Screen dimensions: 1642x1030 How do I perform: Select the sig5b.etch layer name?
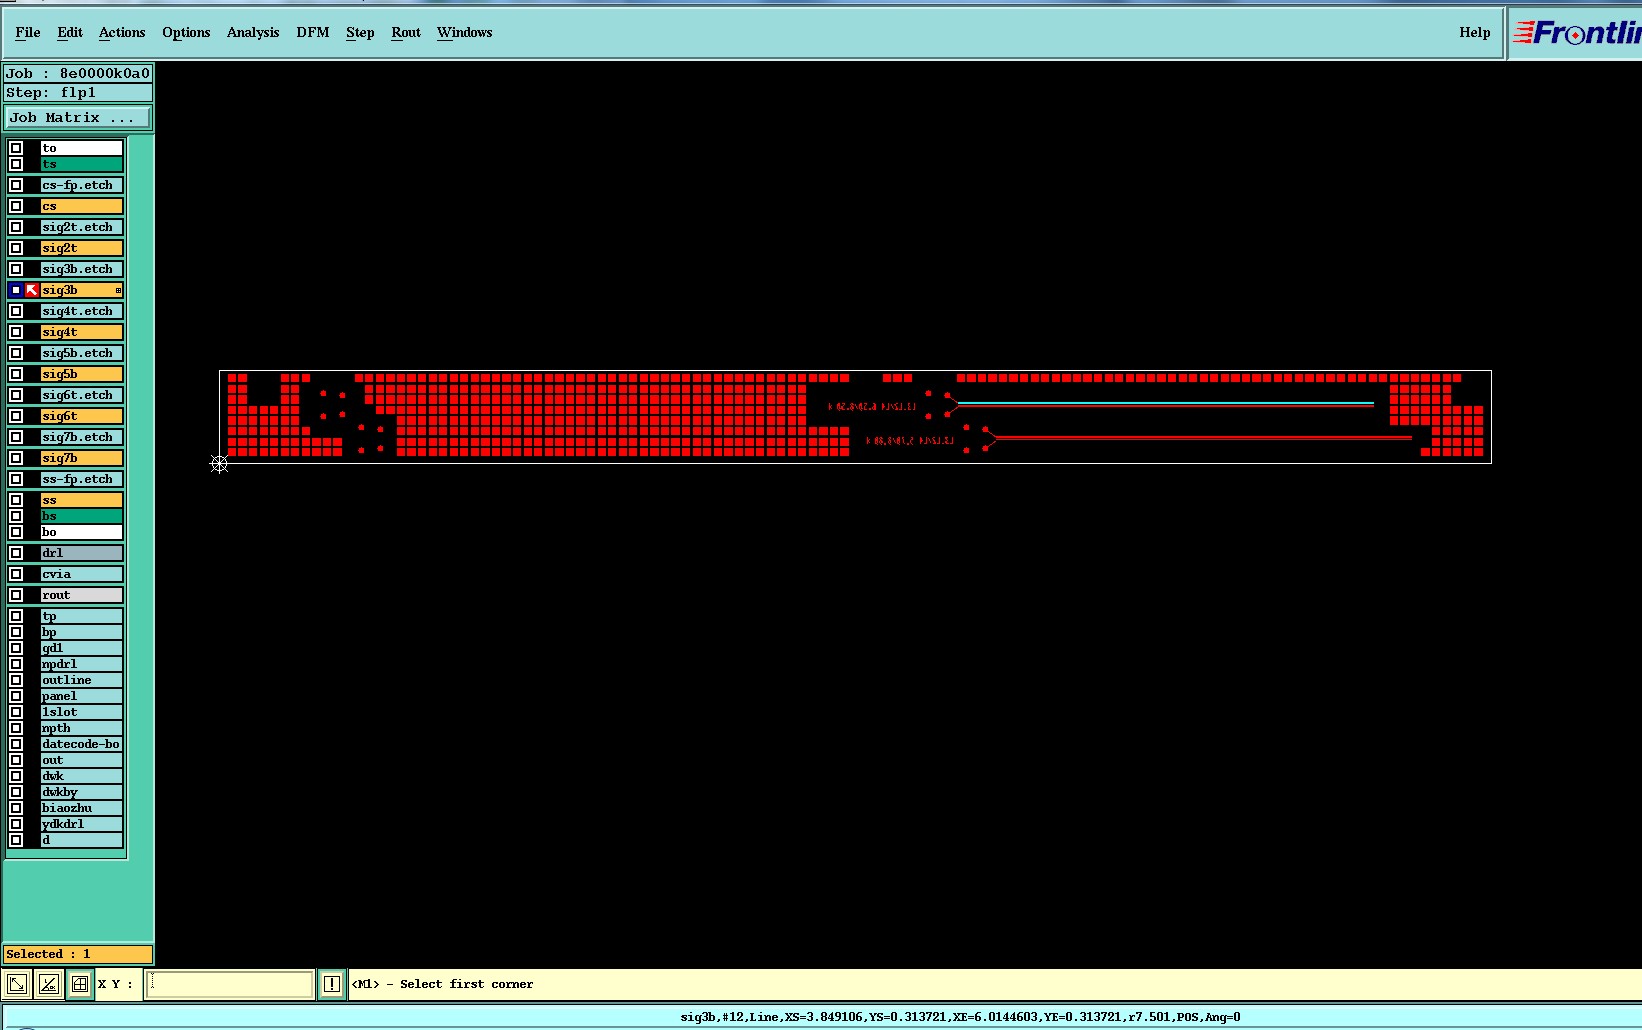pyautogui.click(x=82, y=353)
